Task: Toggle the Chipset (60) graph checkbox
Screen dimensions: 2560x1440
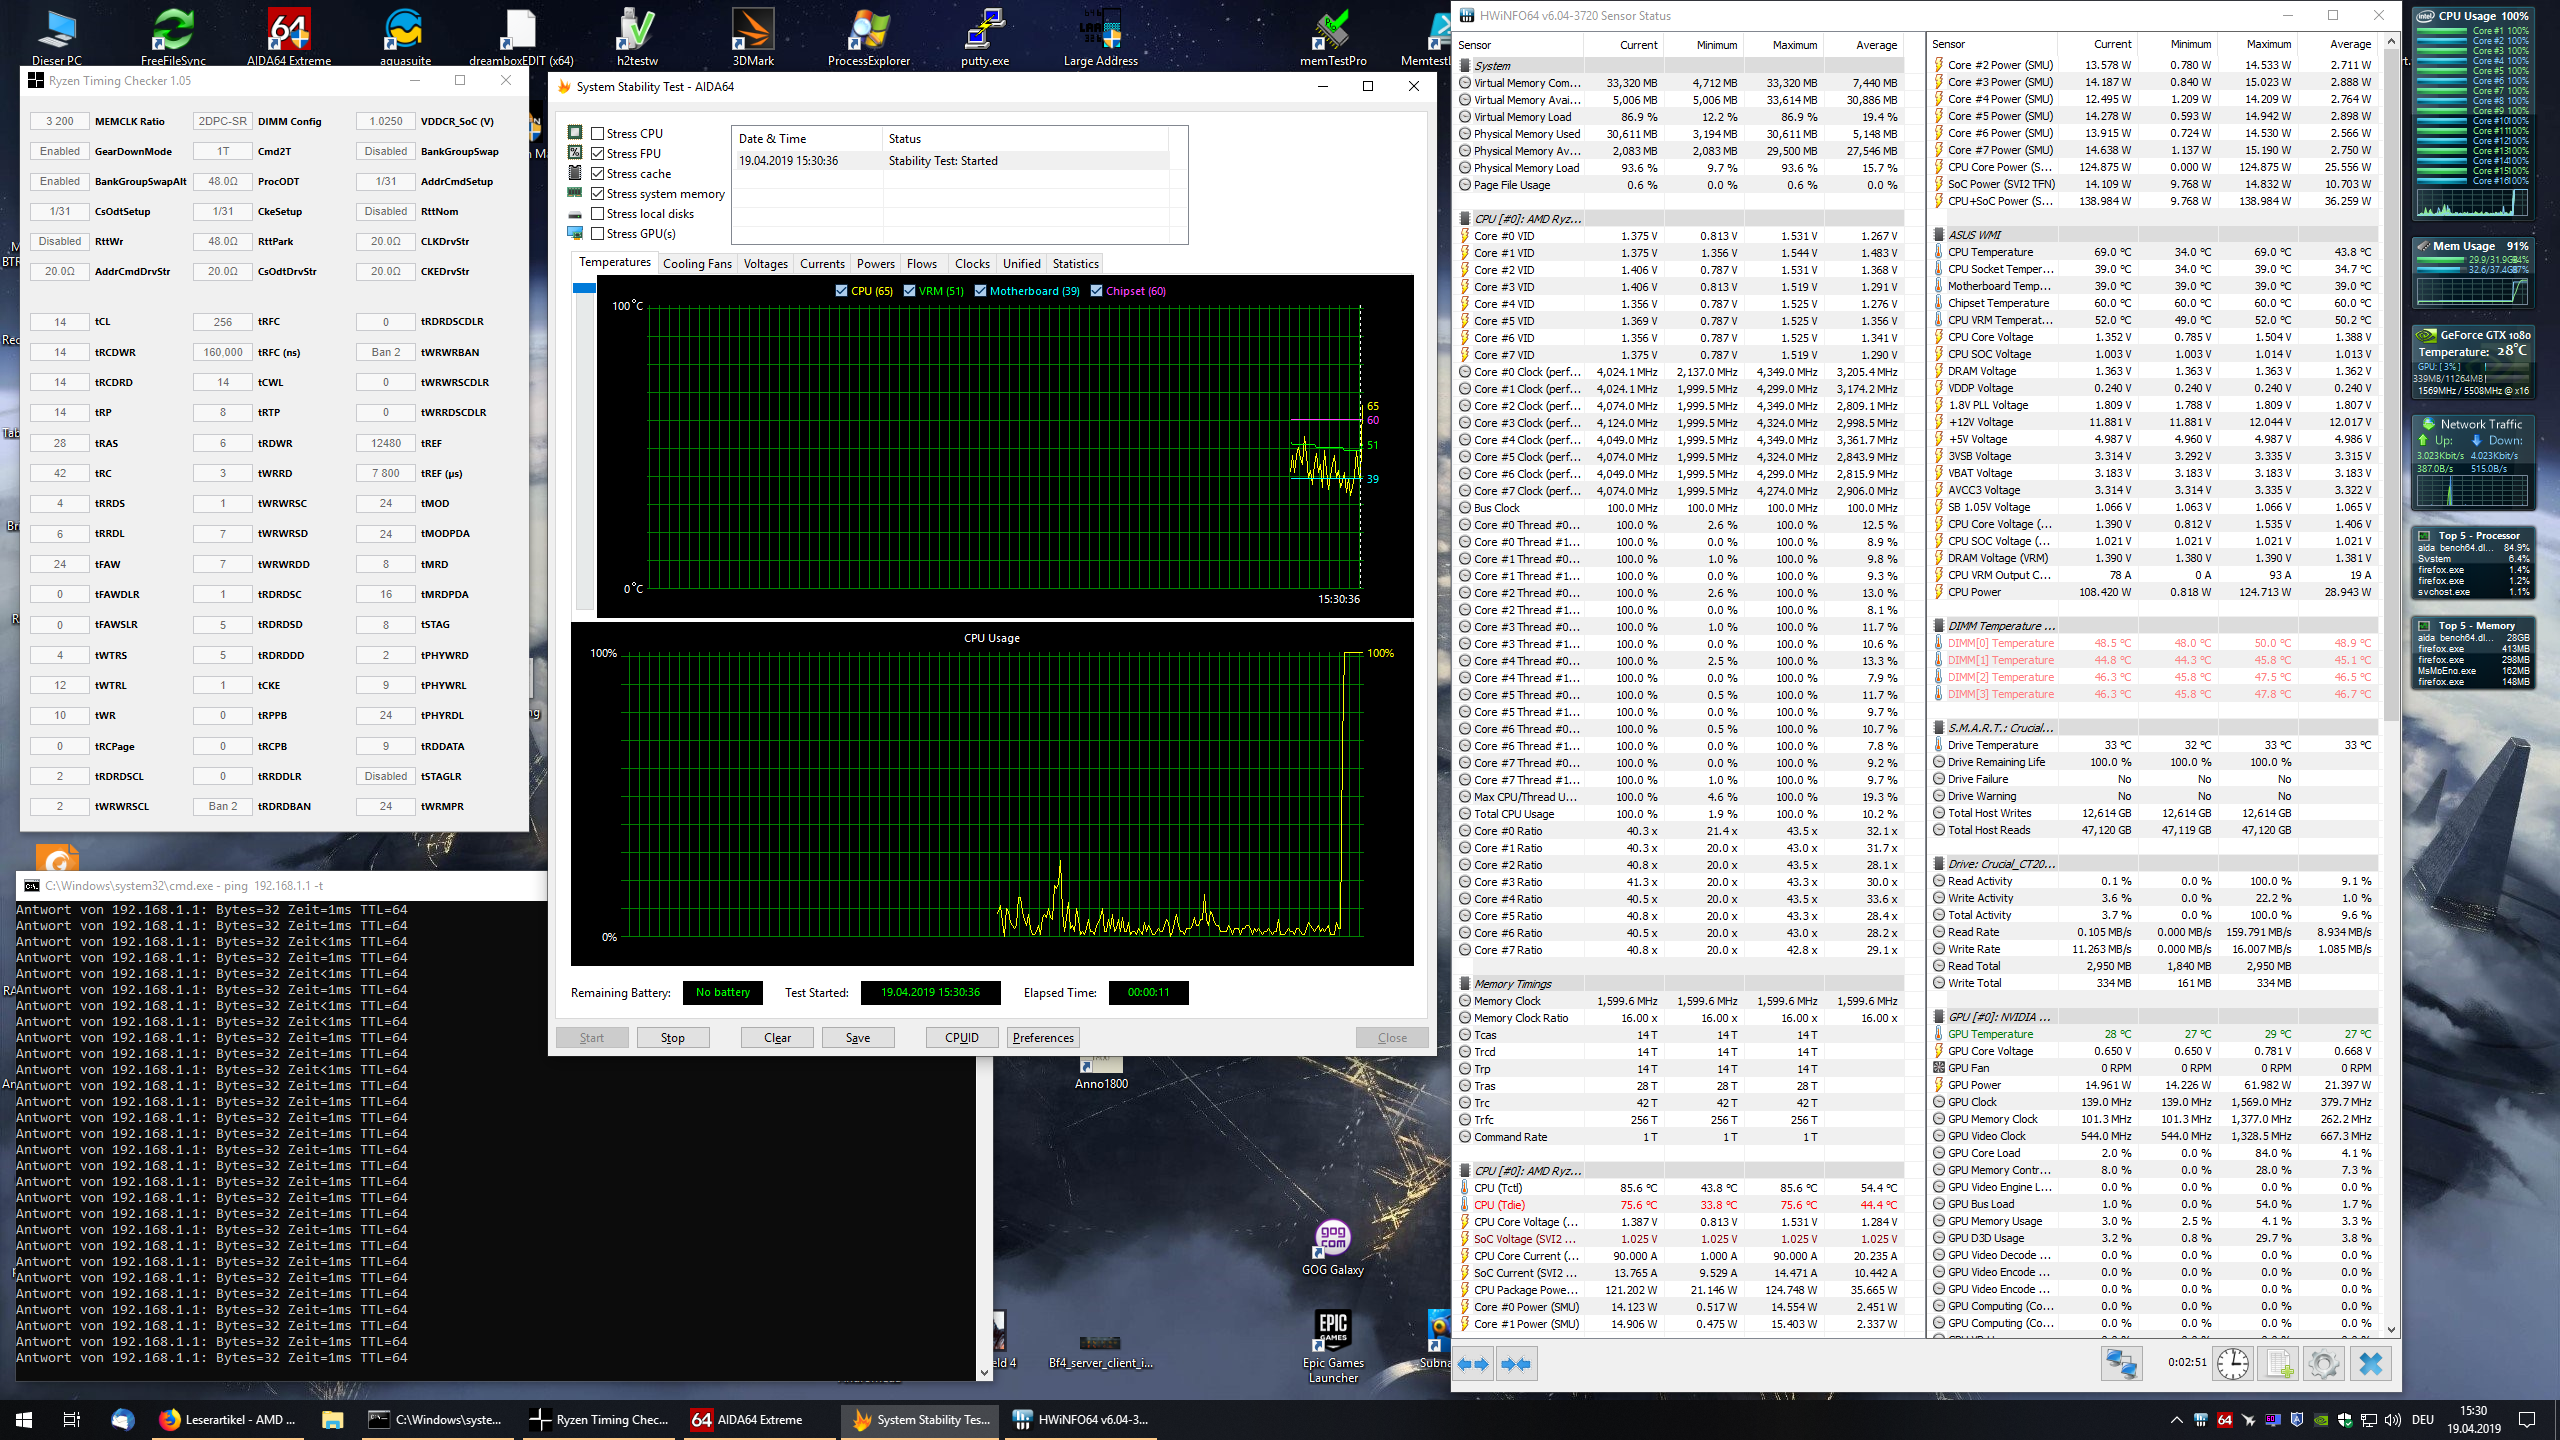Action: (1097, 291)
